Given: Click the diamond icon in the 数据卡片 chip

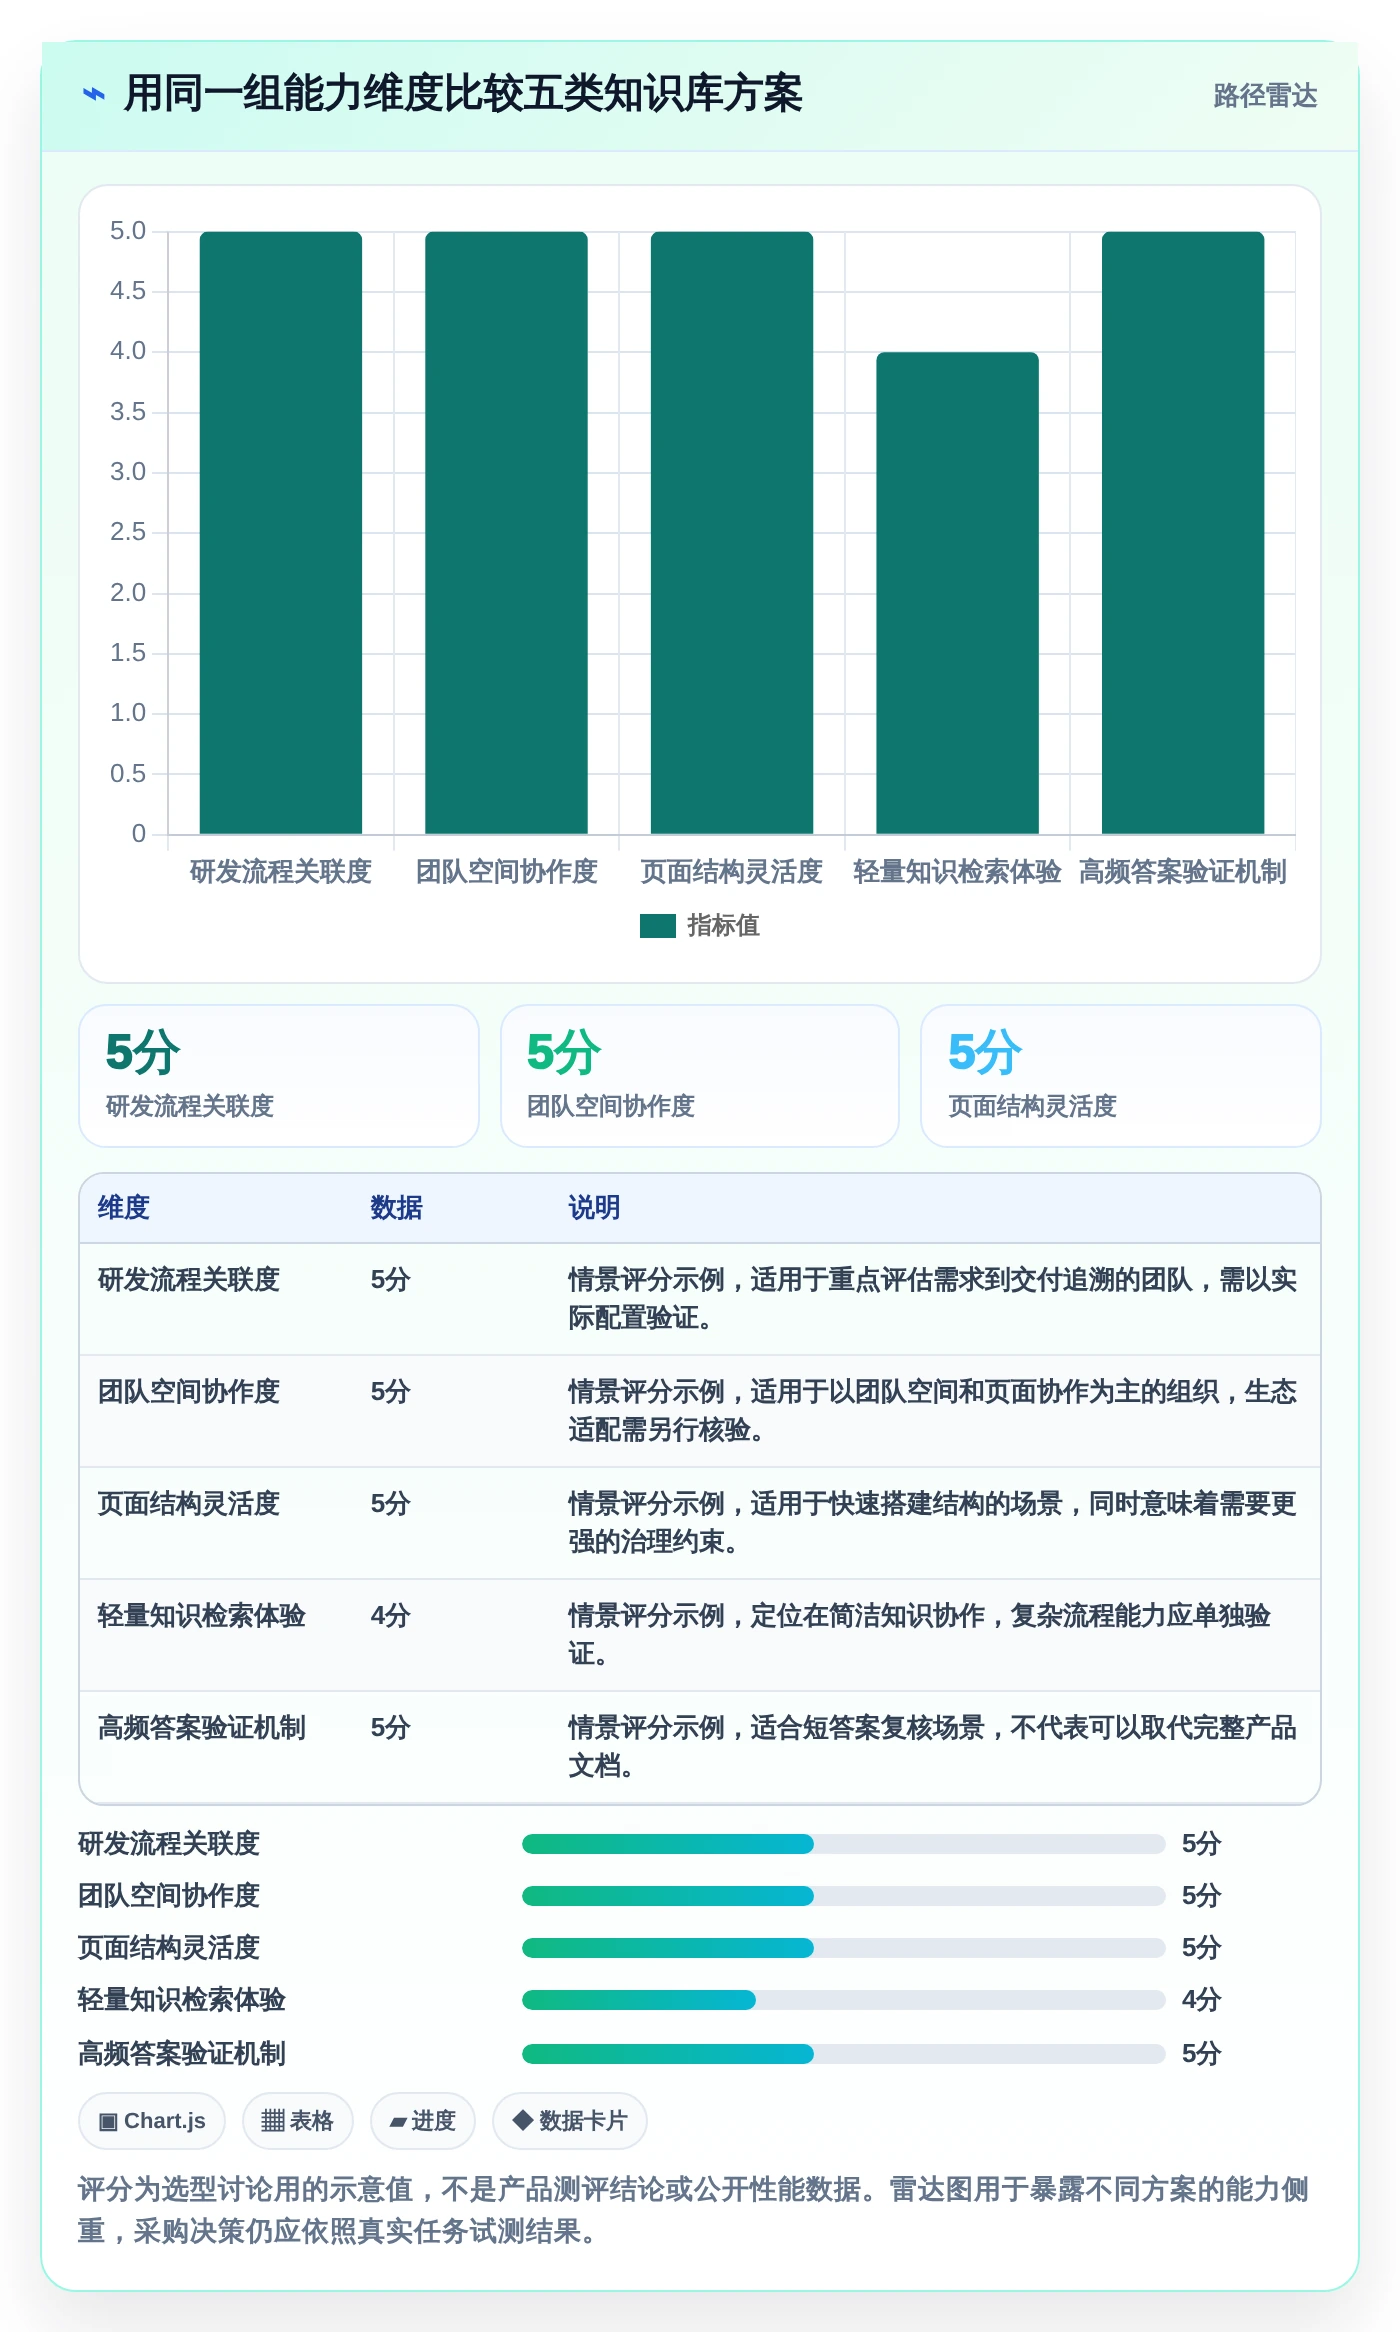Looking at the screenshot, I should (522, 2120).
